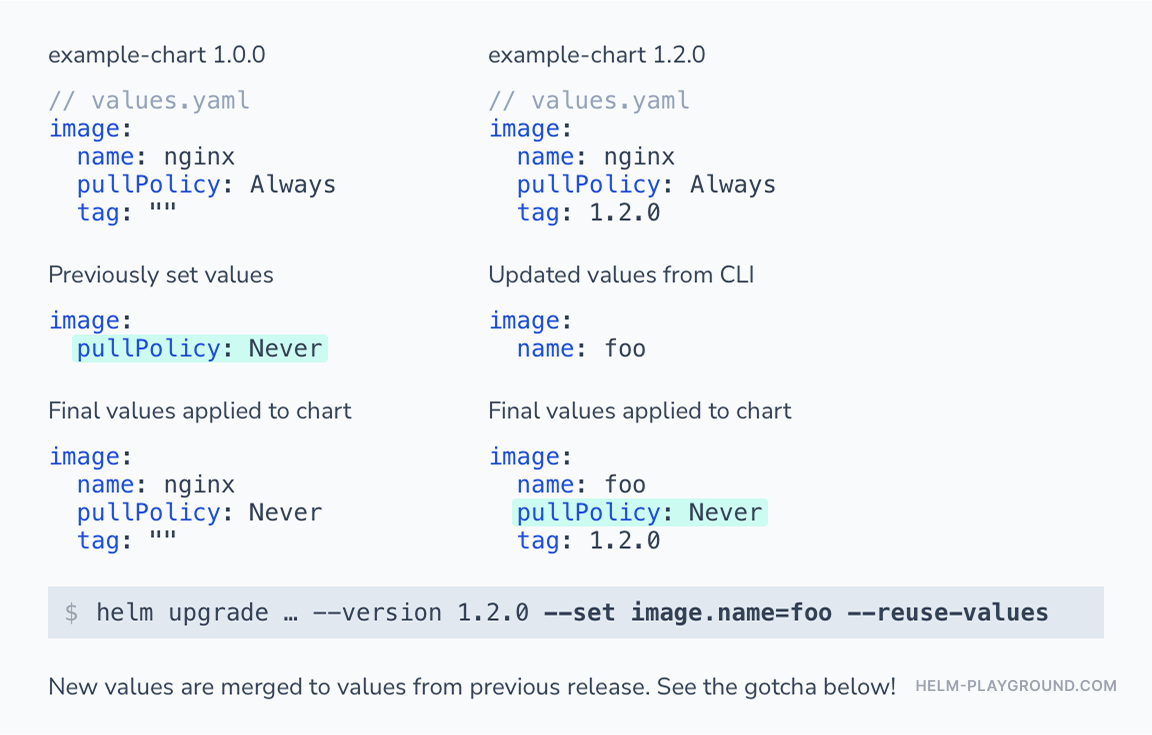Click highlighted pullPolicy: Never in right final values

[639, 512]
